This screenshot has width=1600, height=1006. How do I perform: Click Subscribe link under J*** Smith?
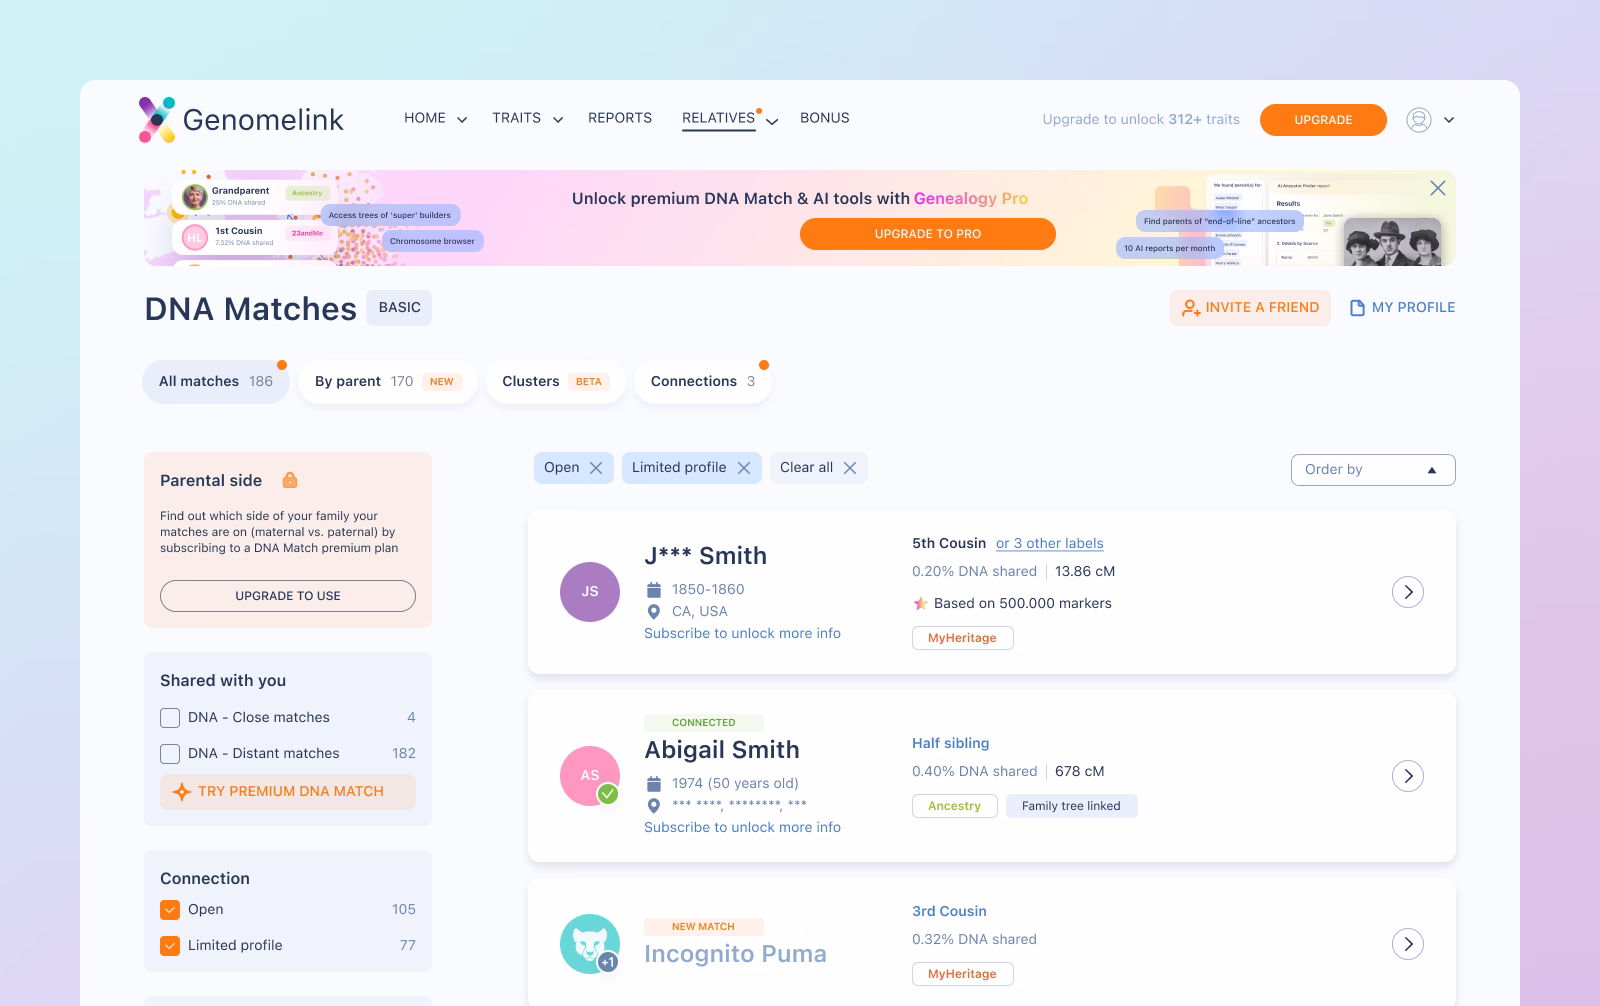coord(742,634)
